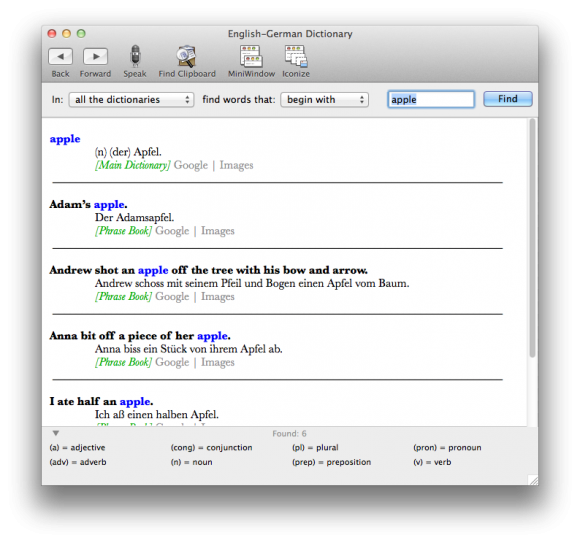Click the Speak microphone icon
The image size is (580, 543).
pos(135,57)
